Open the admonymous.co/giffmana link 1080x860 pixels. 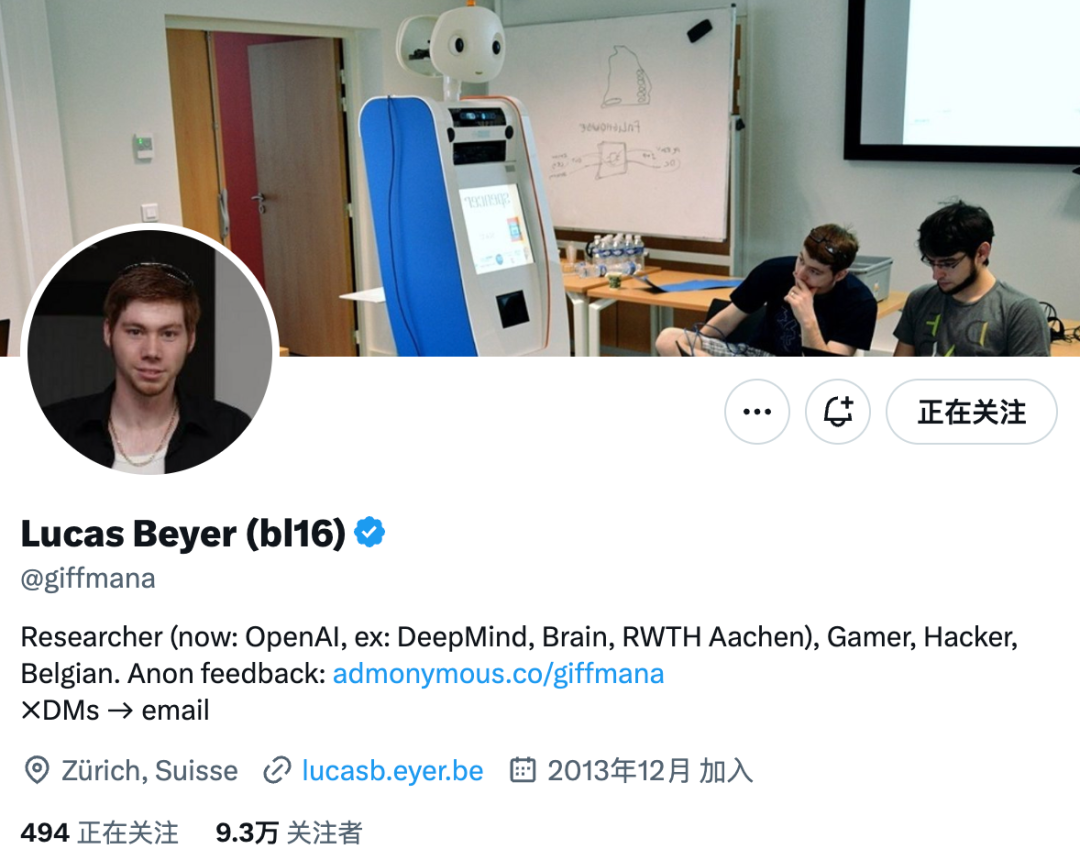498,673
